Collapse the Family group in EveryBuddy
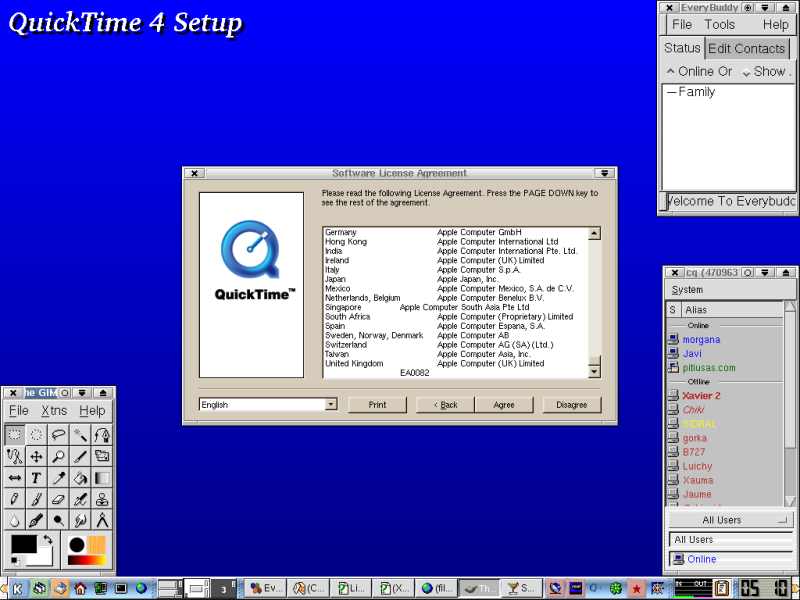The image size is (800, 600). 671,92
